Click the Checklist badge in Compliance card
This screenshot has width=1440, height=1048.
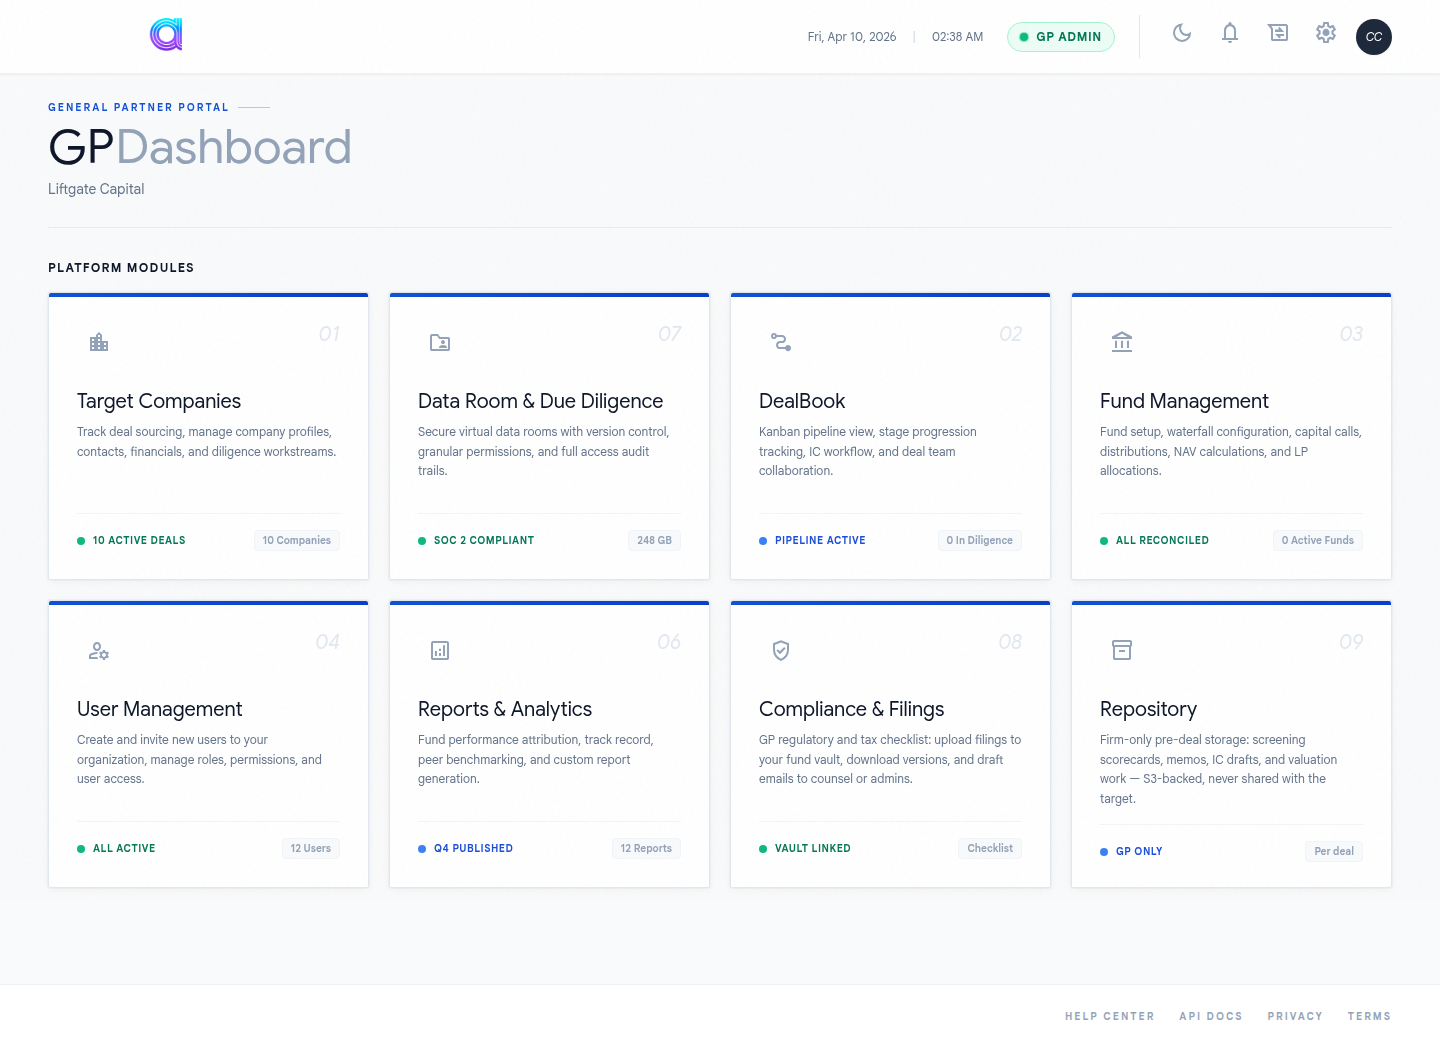point(990,848)
